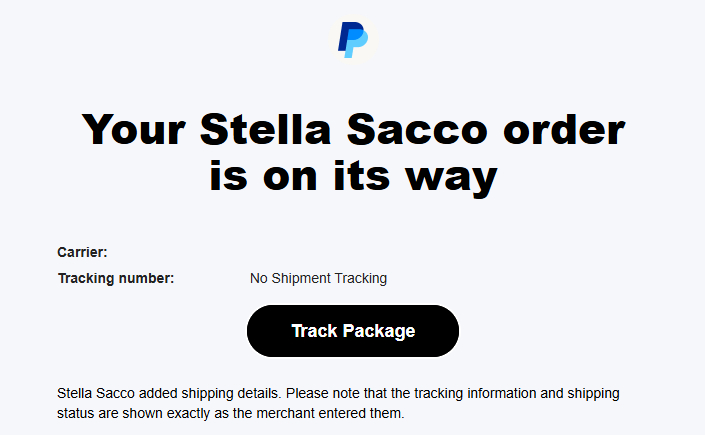Select the Tracking number label
The height and width of the screenshot is (435, 705).
coord(116,278)
